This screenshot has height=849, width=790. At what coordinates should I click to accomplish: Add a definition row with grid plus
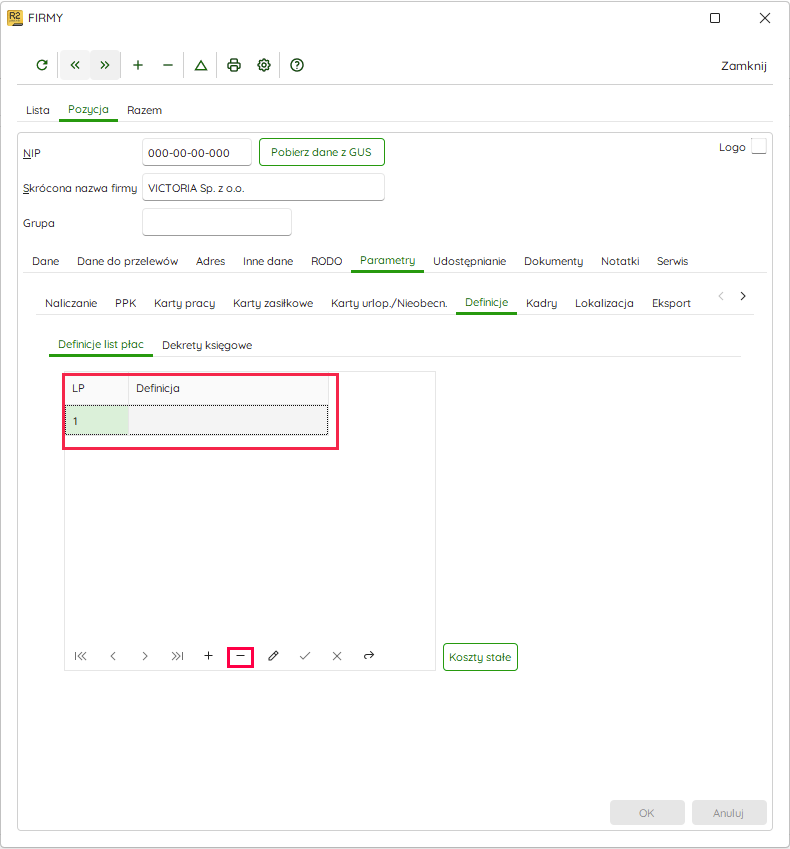click(208, 656)
